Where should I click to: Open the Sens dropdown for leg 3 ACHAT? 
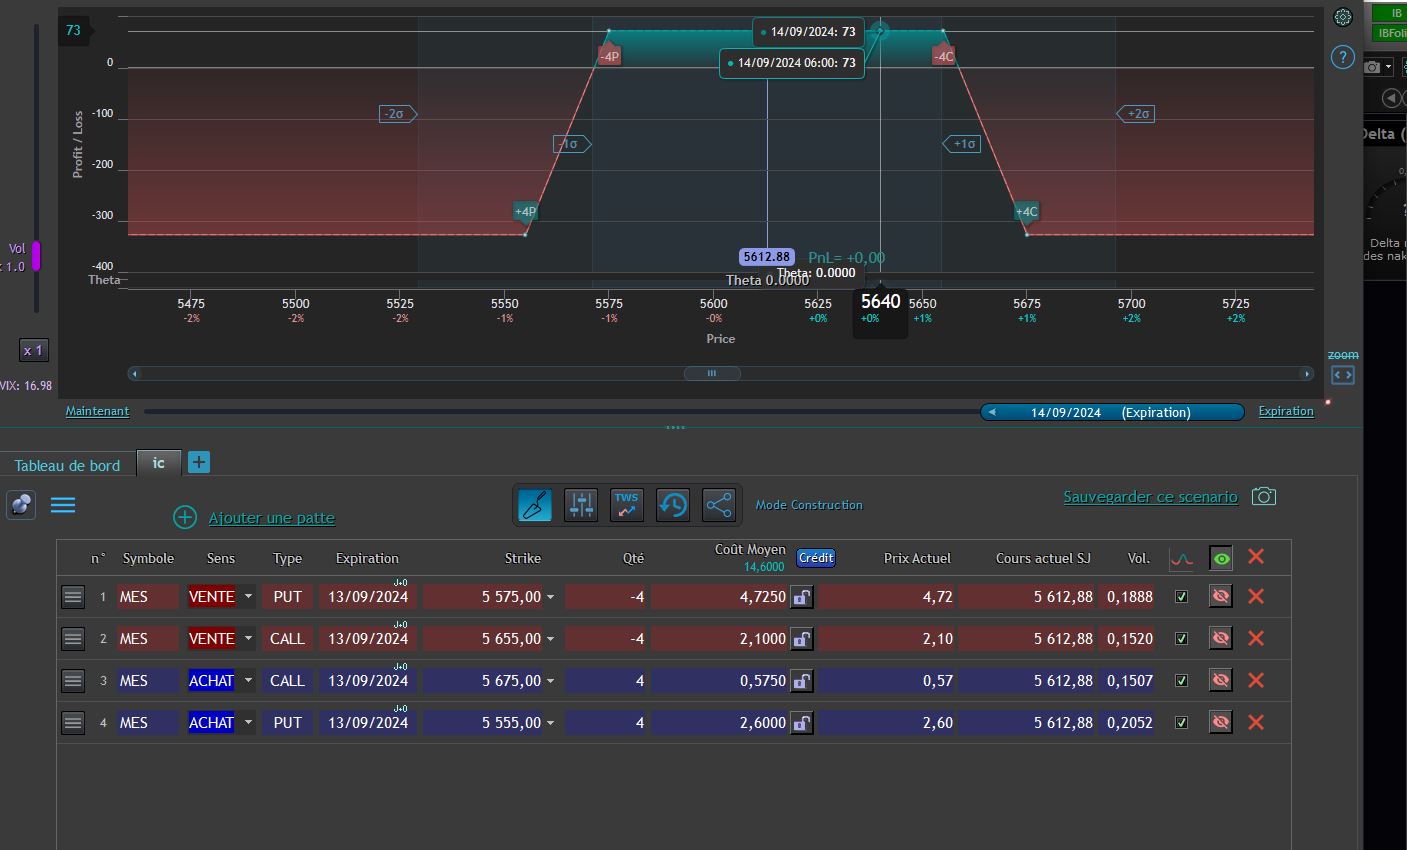click(x=248, y=681)
